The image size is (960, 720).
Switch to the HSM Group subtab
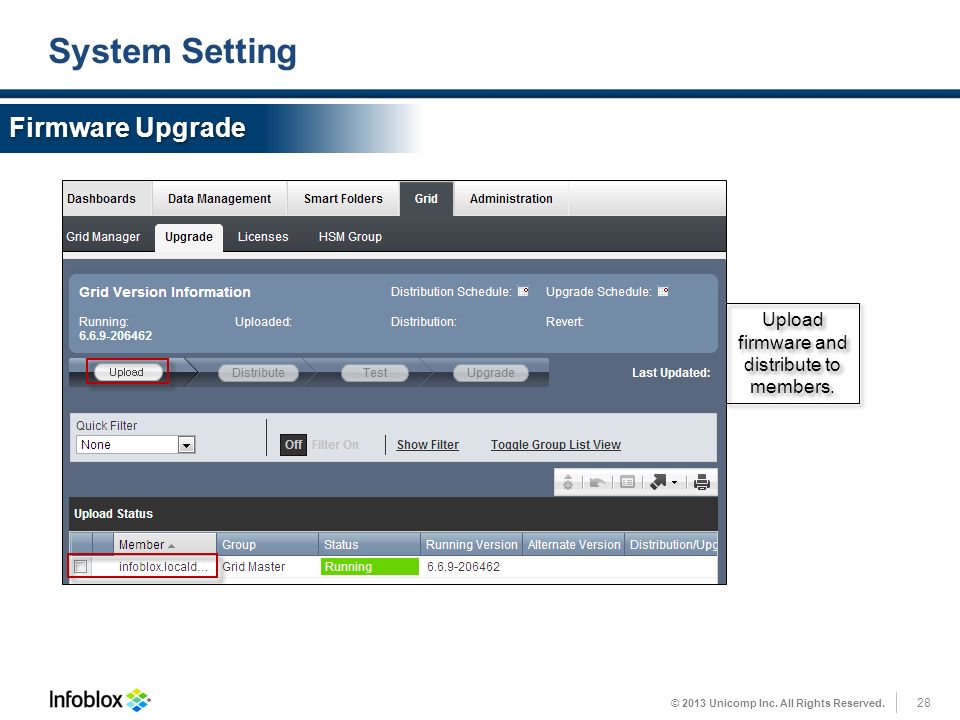[x=350, y=237]
